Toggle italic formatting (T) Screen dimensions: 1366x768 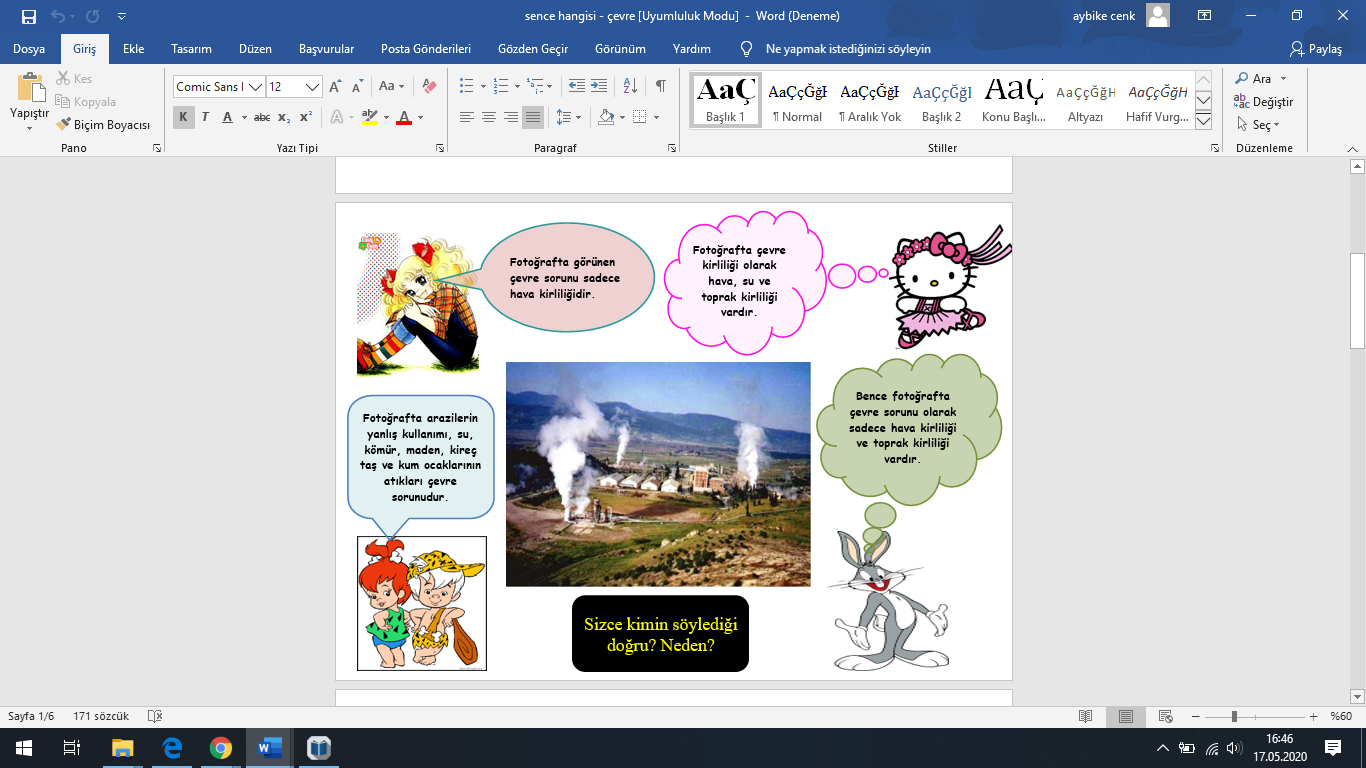tap(205, 118)
